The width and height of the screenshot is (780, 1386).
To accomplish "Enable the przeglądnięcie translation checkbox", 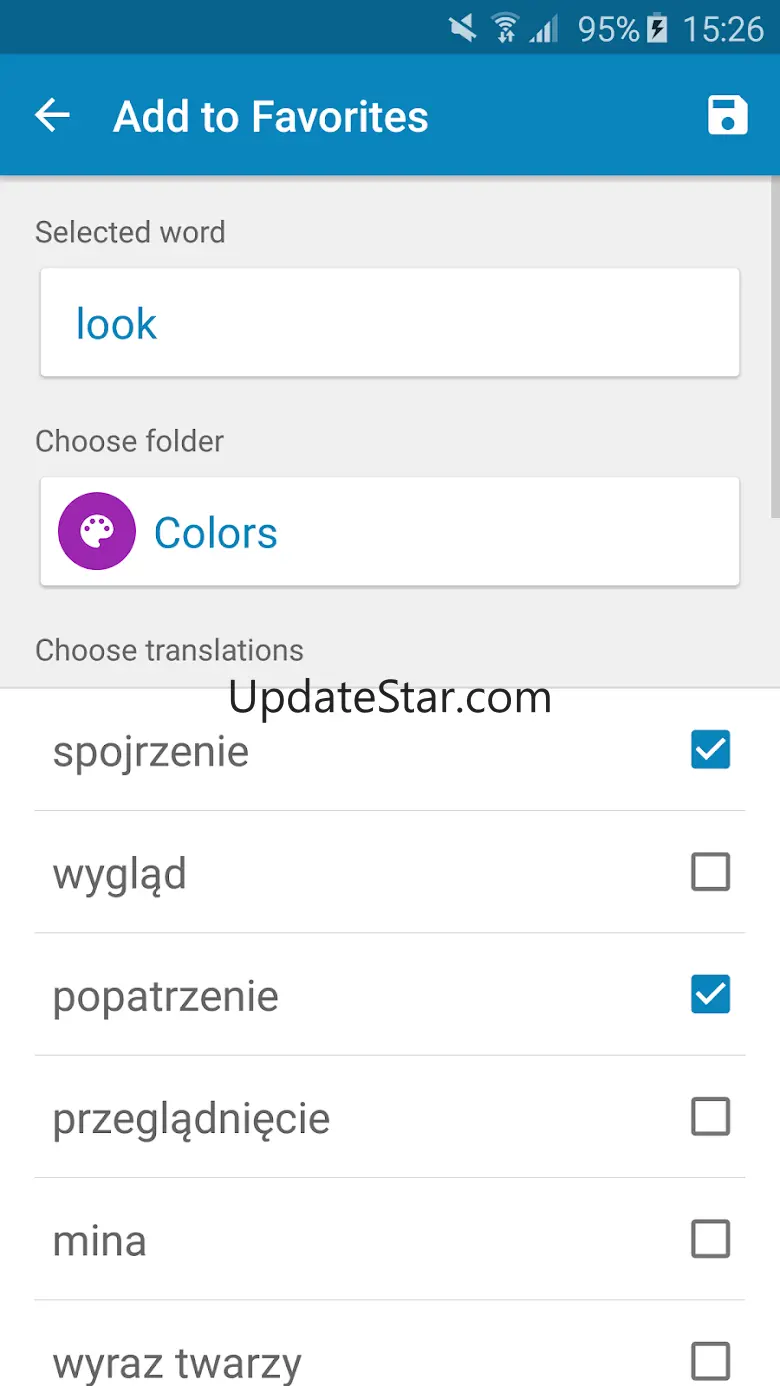I will [710, 1117].
